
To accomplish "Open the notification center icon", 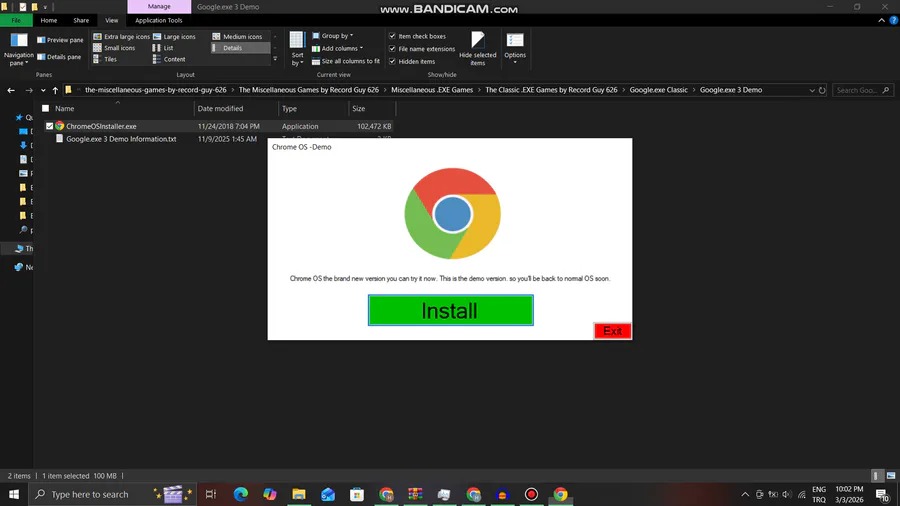I will tap(883, 494).
